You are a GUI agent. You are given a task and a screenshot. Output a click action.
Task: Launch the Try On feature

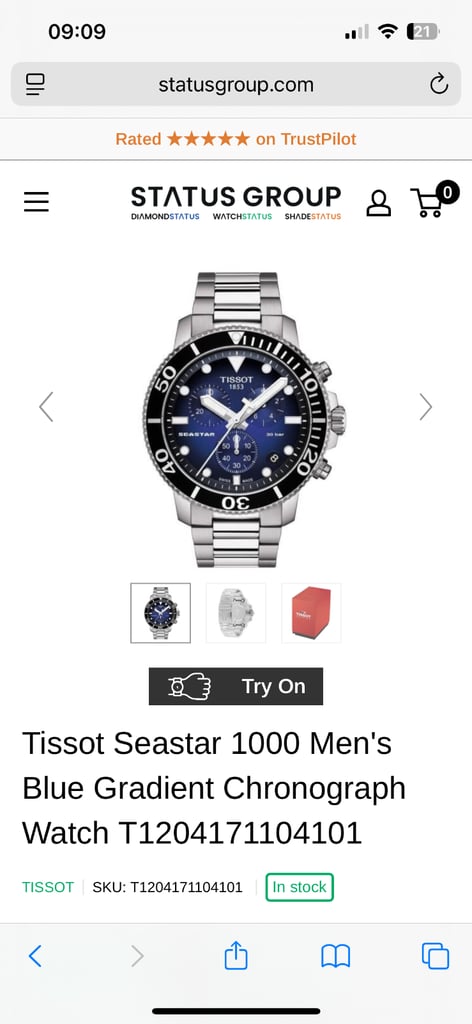pyautogui.click(x=236, y=686)
